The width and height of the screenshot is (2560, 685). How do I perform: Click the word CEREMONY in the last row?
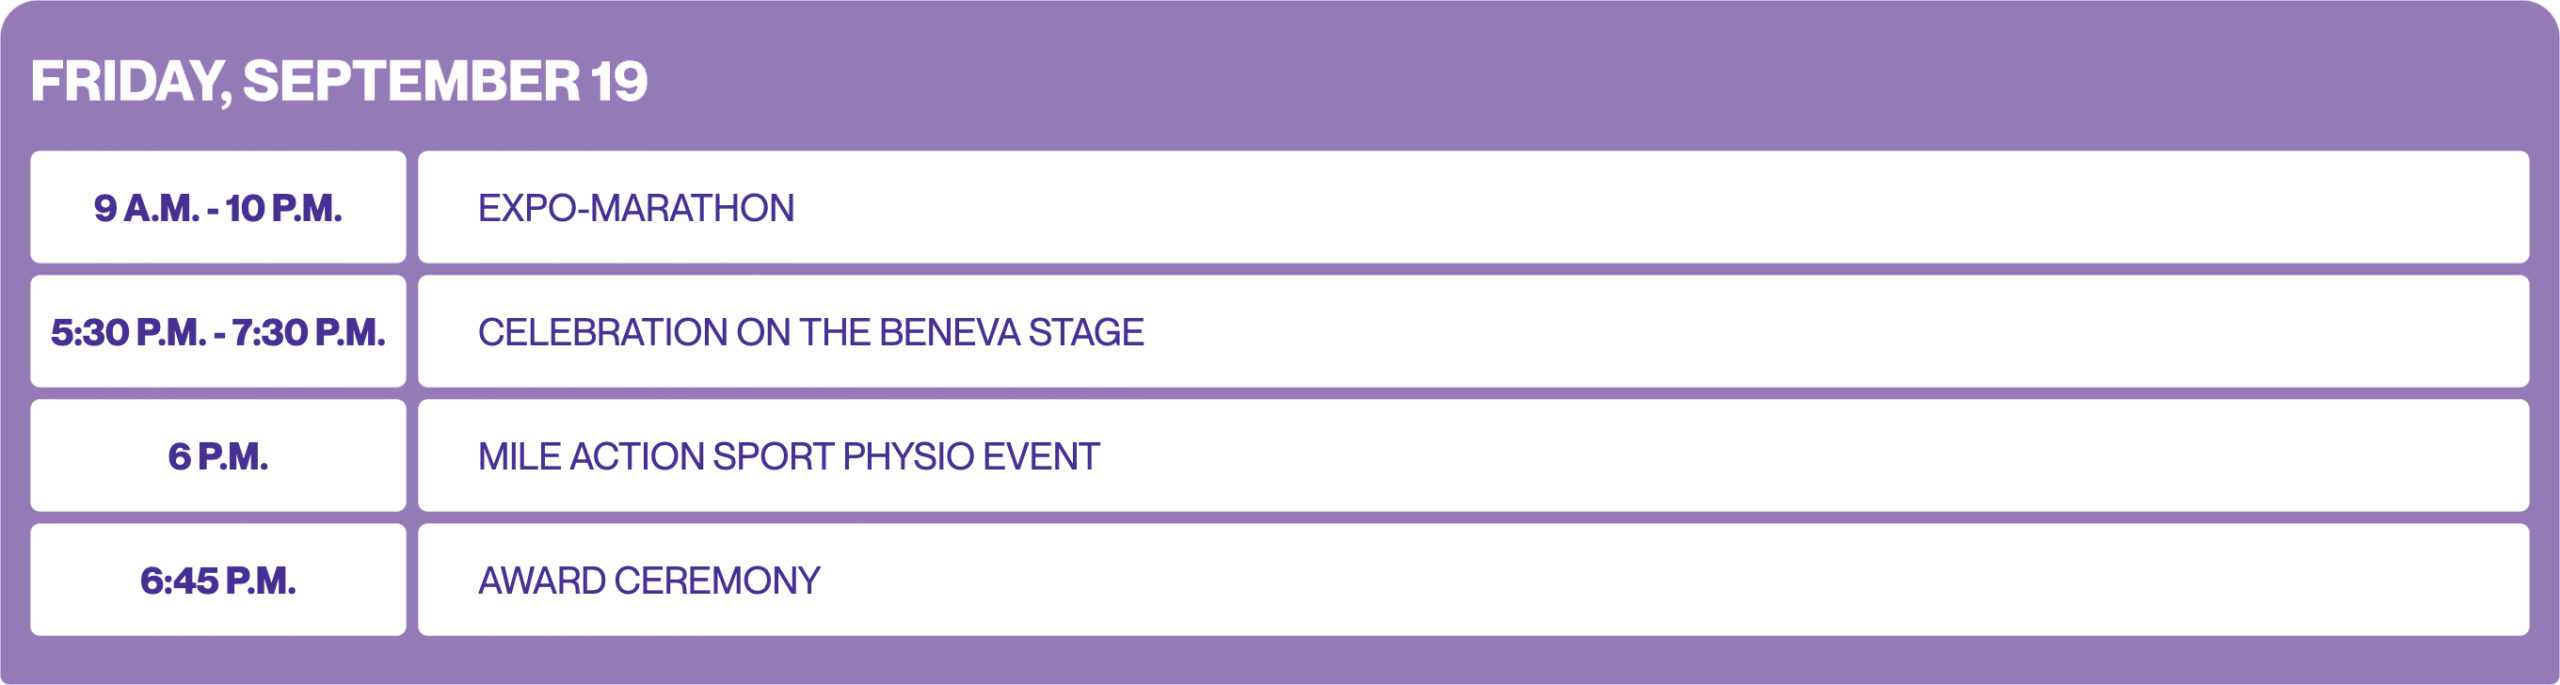[717, 580]
